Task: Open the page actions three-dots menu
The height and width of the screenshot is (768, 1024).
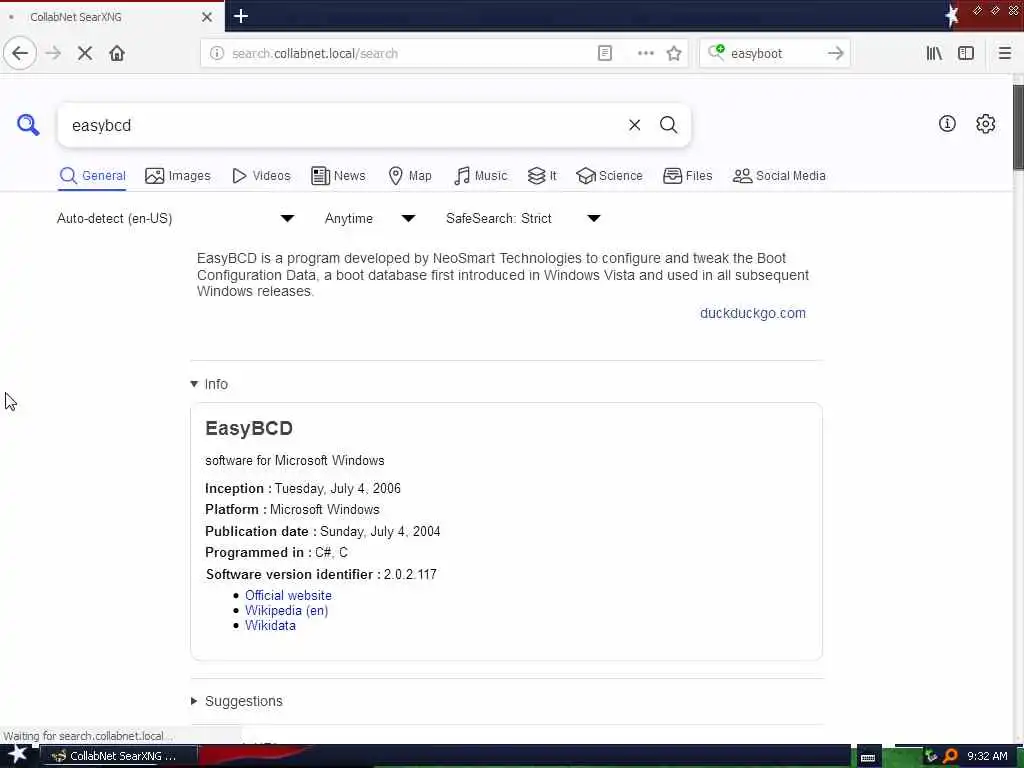Action: coord(645,54)
